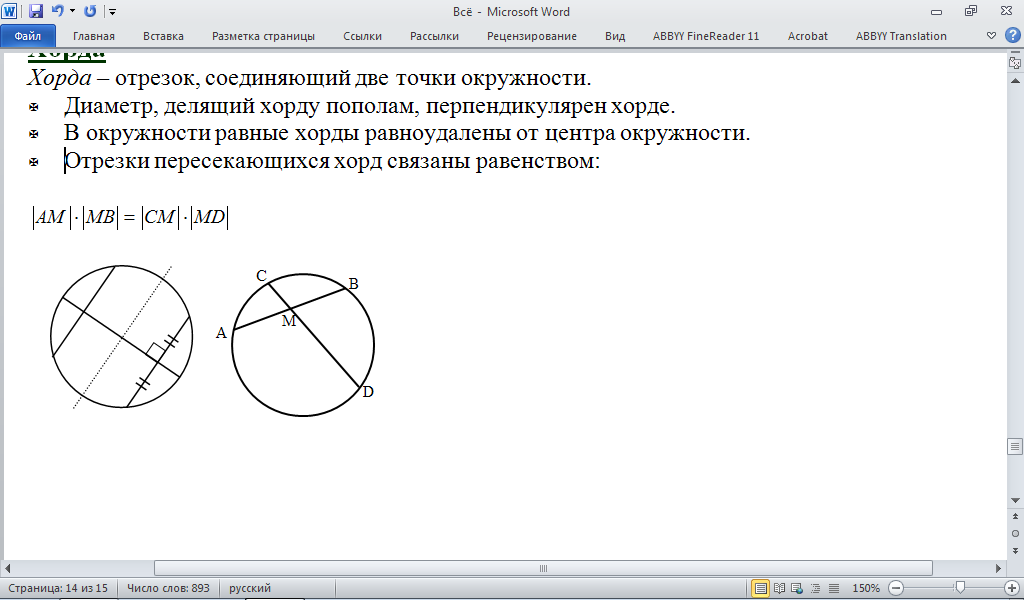This screenshot has width=1024, height=600.
Task: Open Word Help with question mark icon
Action: pyautogui.click(x=1012, y=36)
